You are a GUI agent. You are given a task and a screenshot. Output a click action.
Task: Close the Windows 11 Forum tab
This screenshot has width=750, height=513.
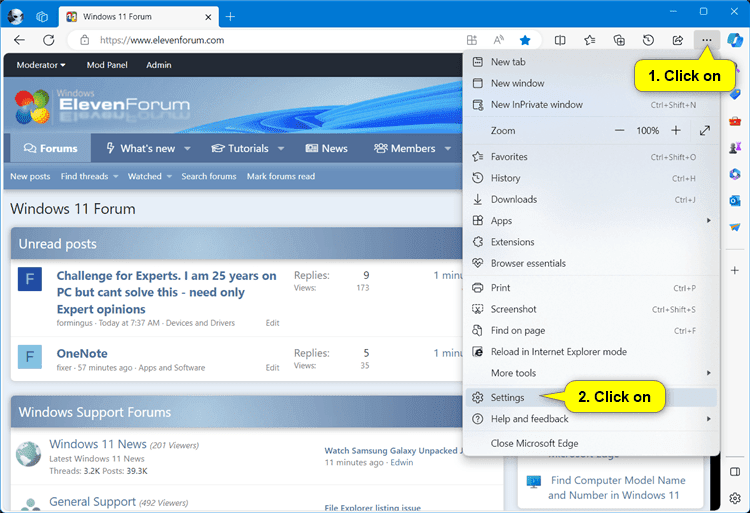click(208, 17)
